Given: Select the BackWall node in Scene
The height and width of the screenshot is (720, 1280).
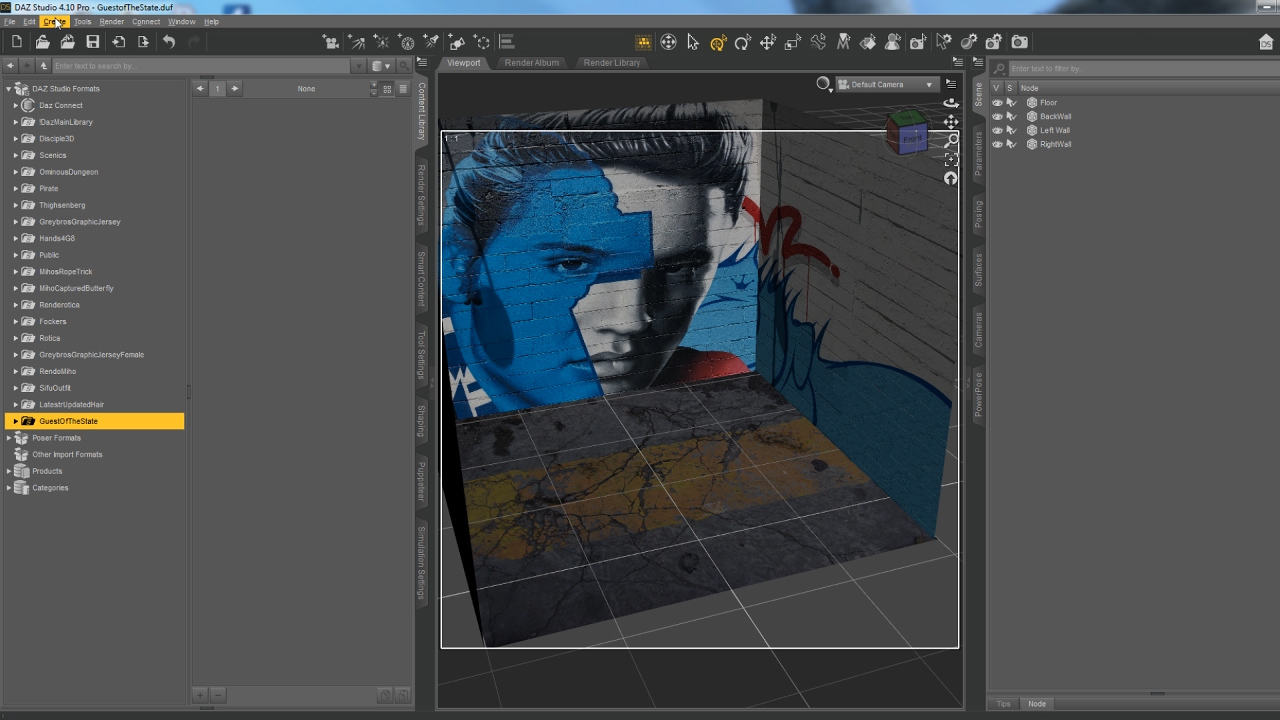Looking at the screenshot, I should click(x=1056, y=117).
